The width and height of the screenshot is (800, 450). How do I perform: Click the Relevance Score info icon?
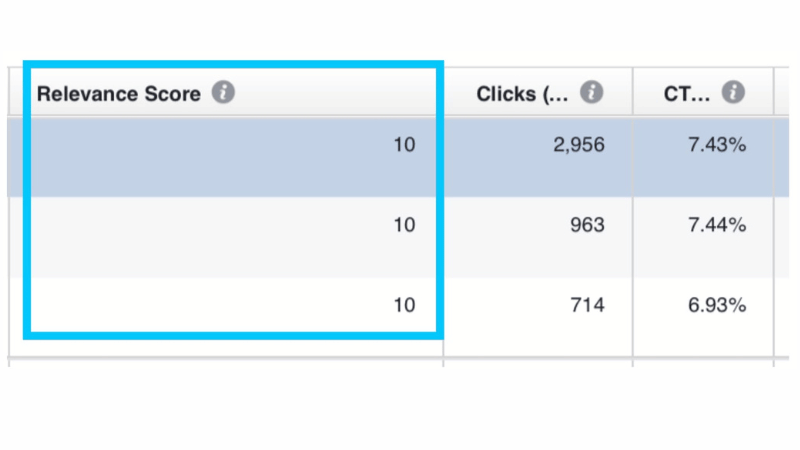coord(223,92)
